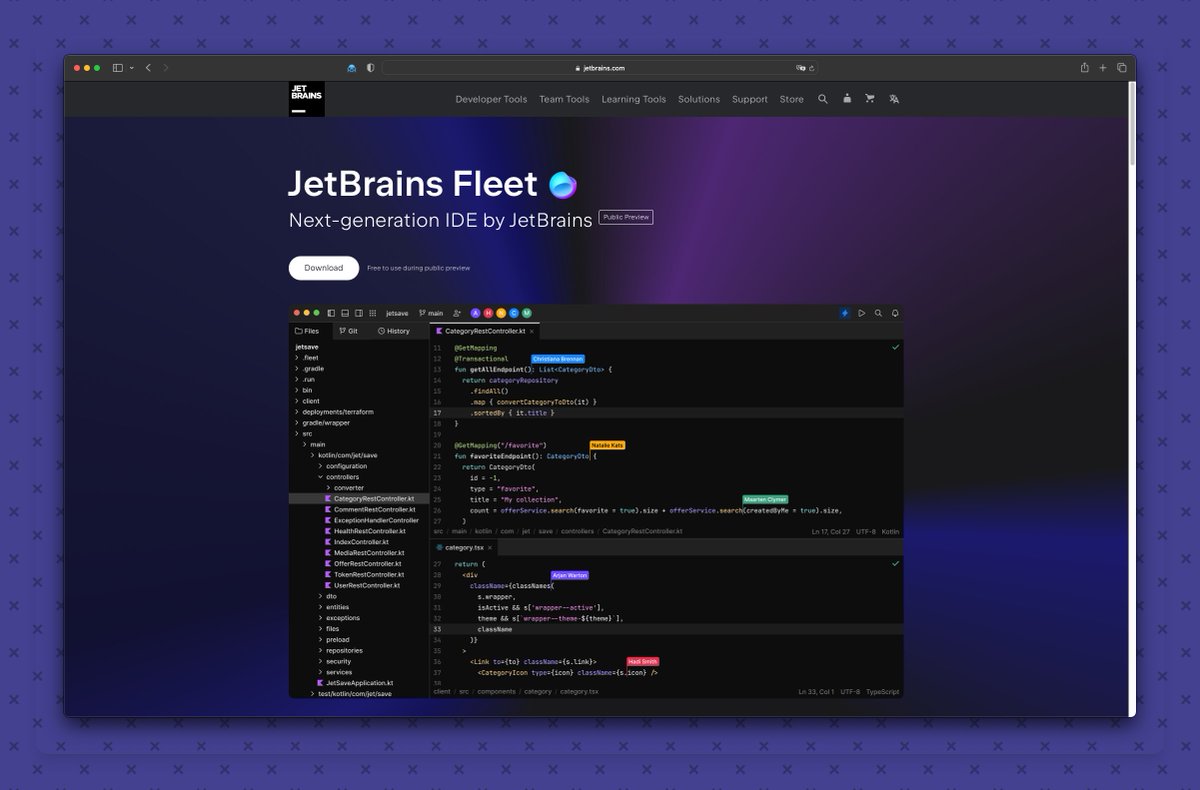The image size is (1200, 790).
Task: Toggle the Safari sidebar button
Action: point(117,68)
